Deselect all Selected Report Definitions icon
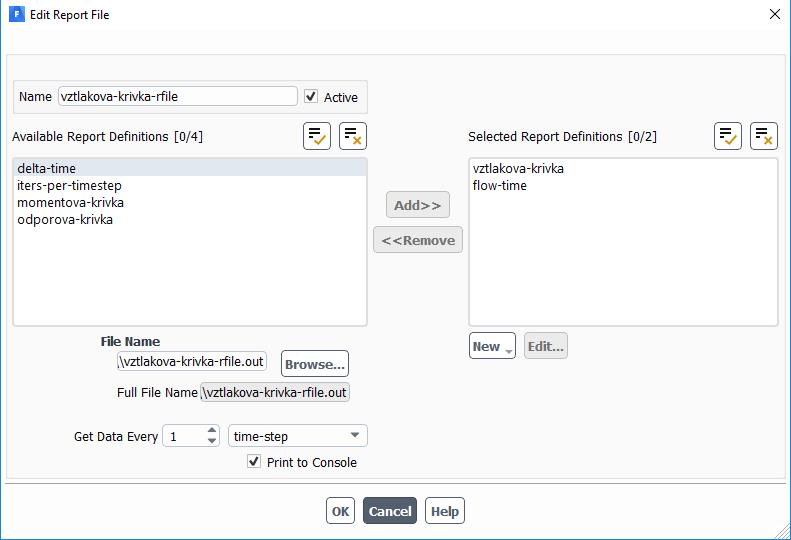The image size is (791, 540). (764, 136)
